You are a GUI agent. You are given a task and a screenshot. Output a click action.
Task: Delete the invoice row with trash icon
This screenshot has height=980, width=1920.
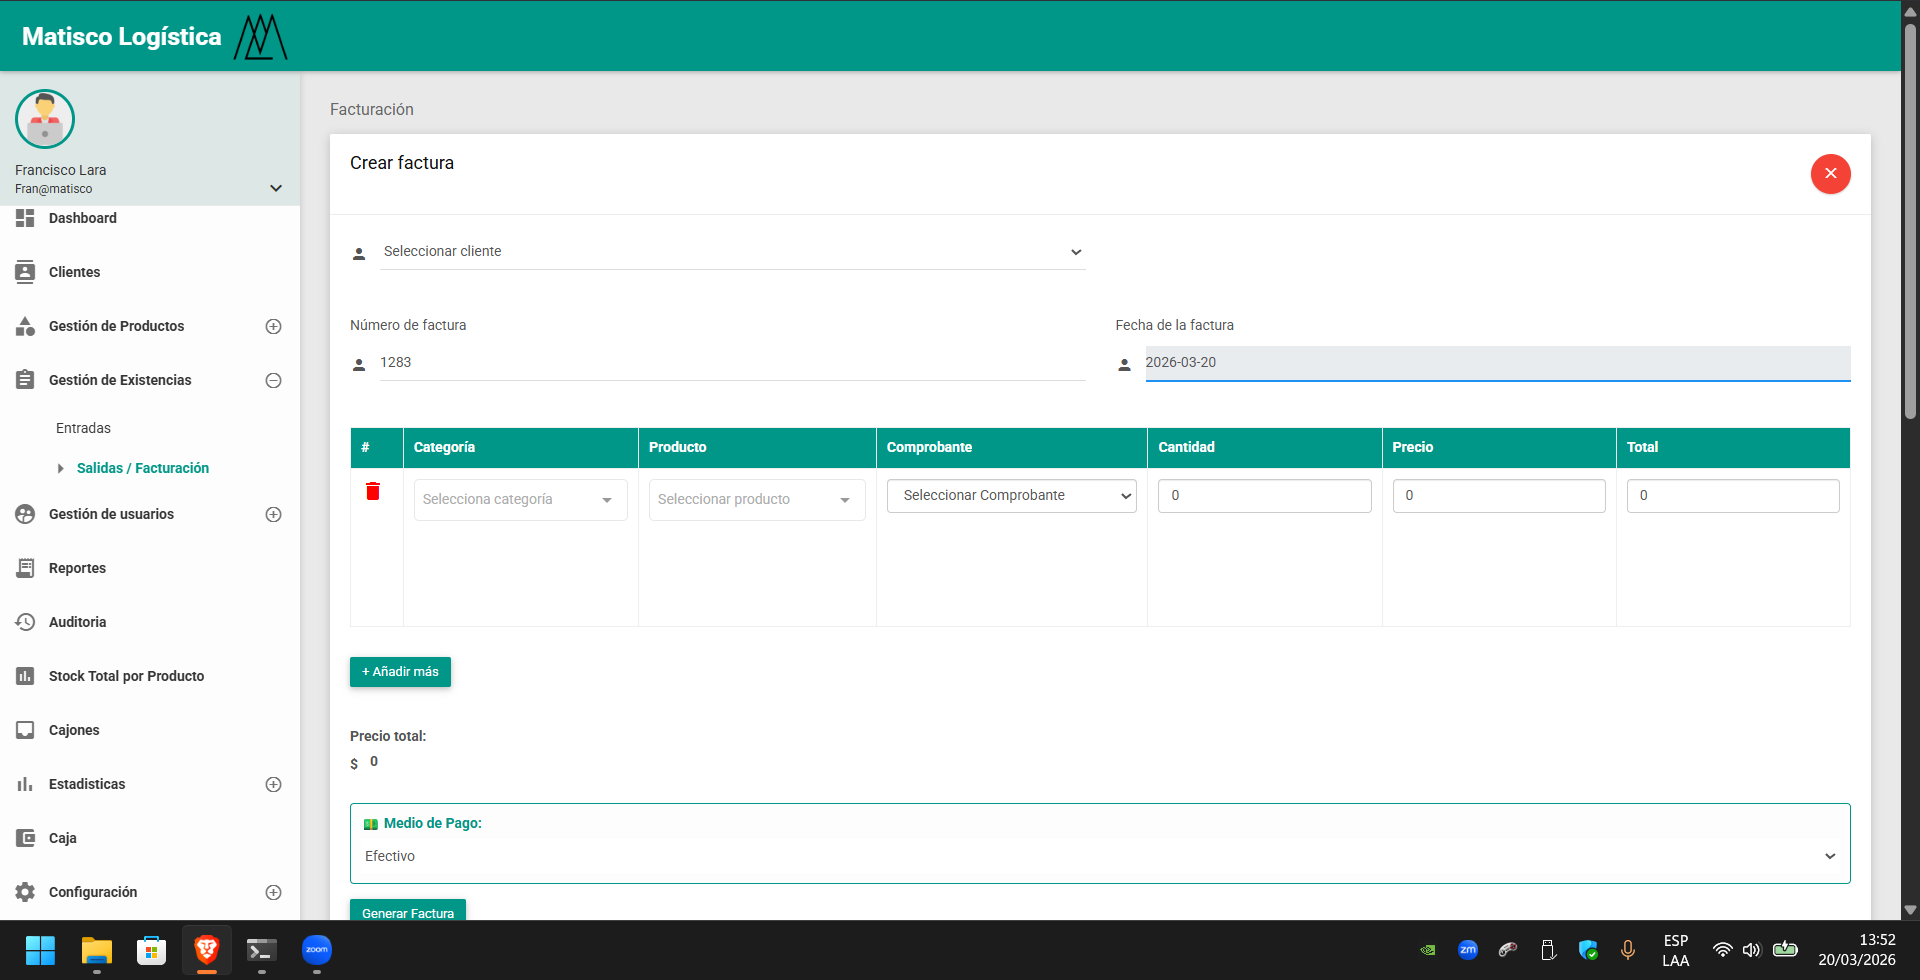point(373,491)
